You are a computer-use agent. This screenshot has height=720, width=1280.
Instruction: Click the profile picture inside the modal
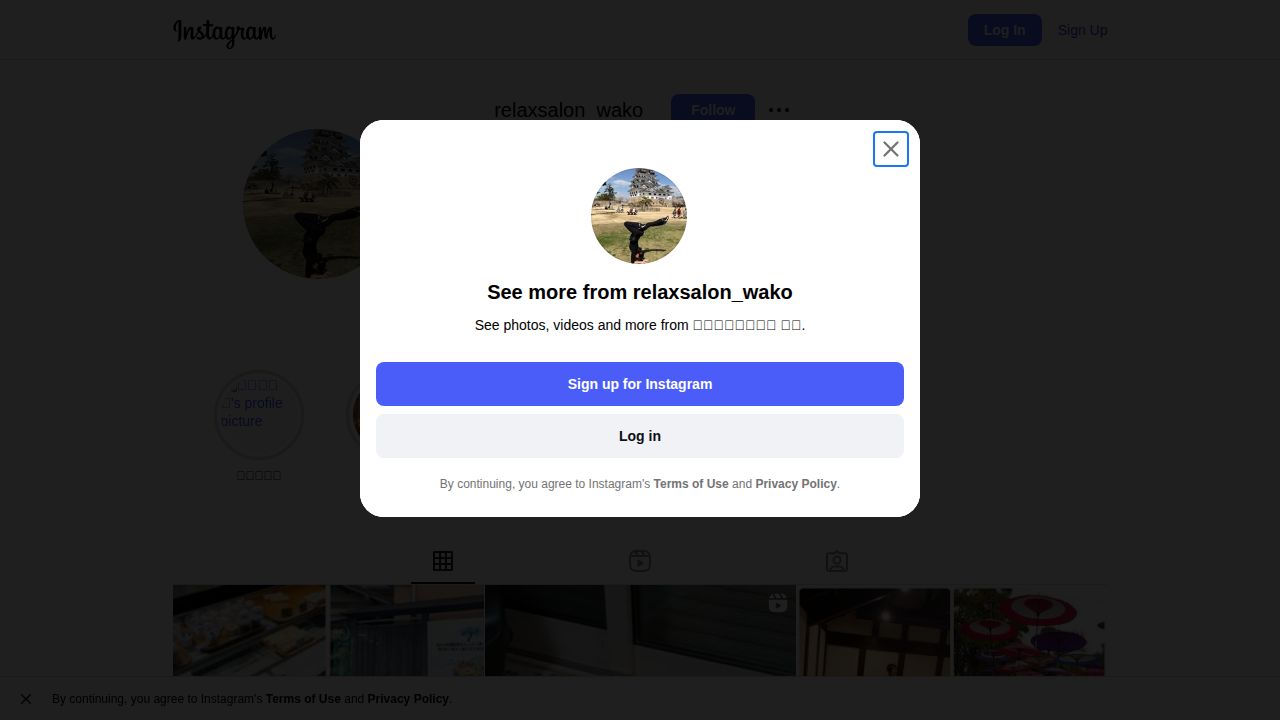coord(639,216)
